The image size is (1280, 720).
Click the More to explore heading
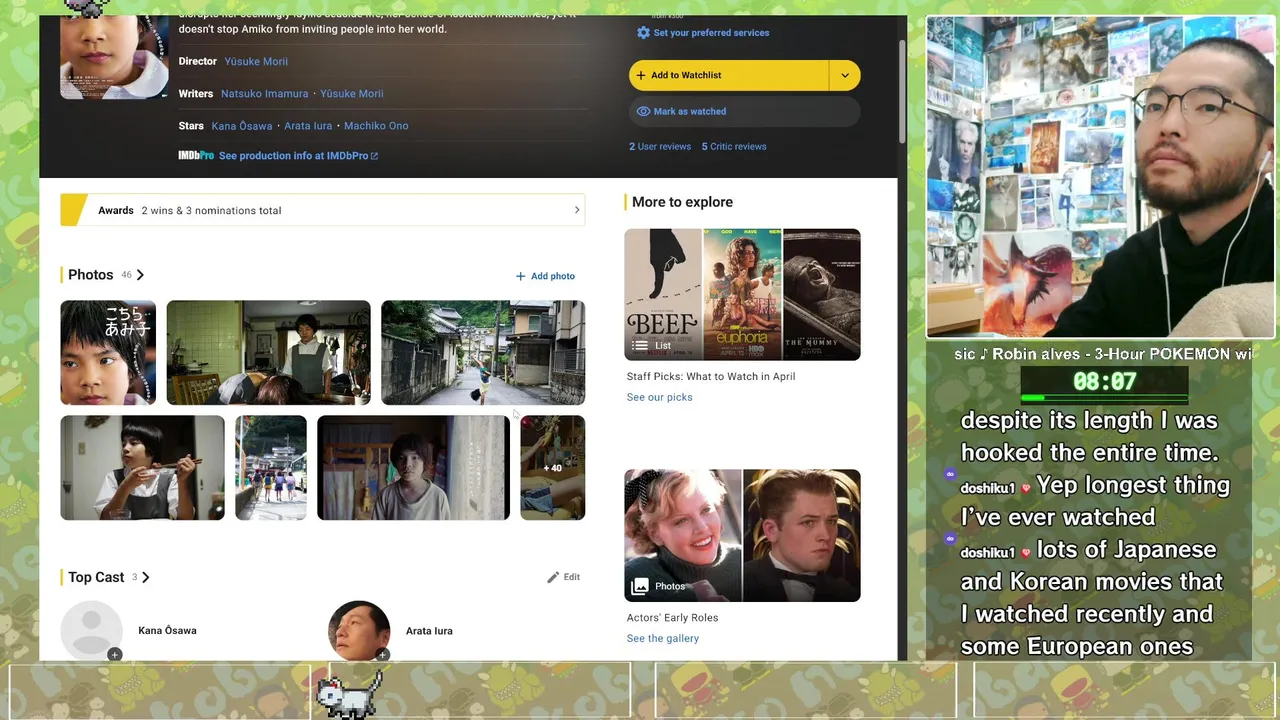coord(682,202)
